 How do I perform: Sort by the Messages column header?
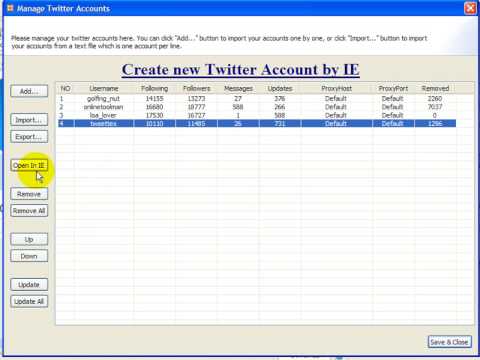coord(238,88)
